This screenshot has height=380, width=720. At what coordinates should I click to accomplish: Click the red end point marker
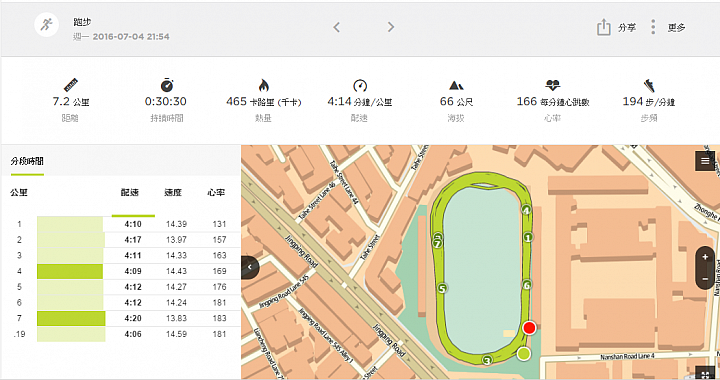coord(529,328)
